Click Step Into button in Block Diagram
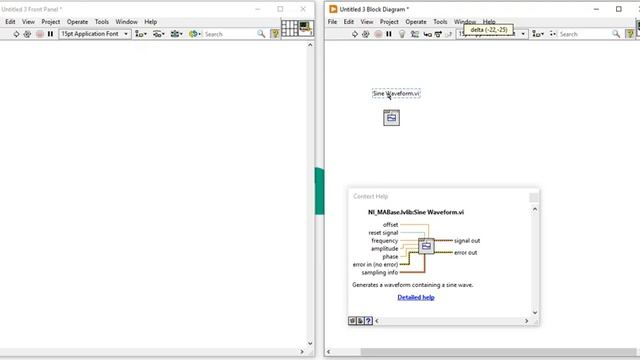The height and width of the screenshot is (360, 640). [x=427, y=34]
